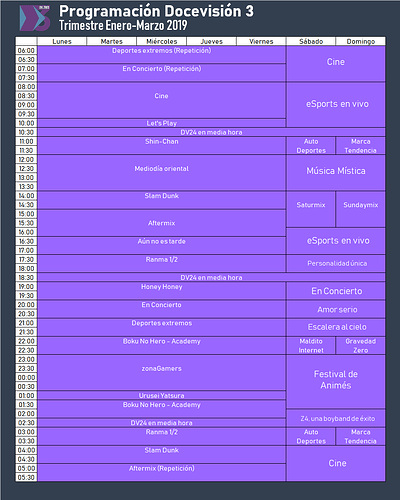This screenshot has width=400, height=500.
Task: Click the 22:00 Boku No Hero - Academy block
Action: [162, 345]
